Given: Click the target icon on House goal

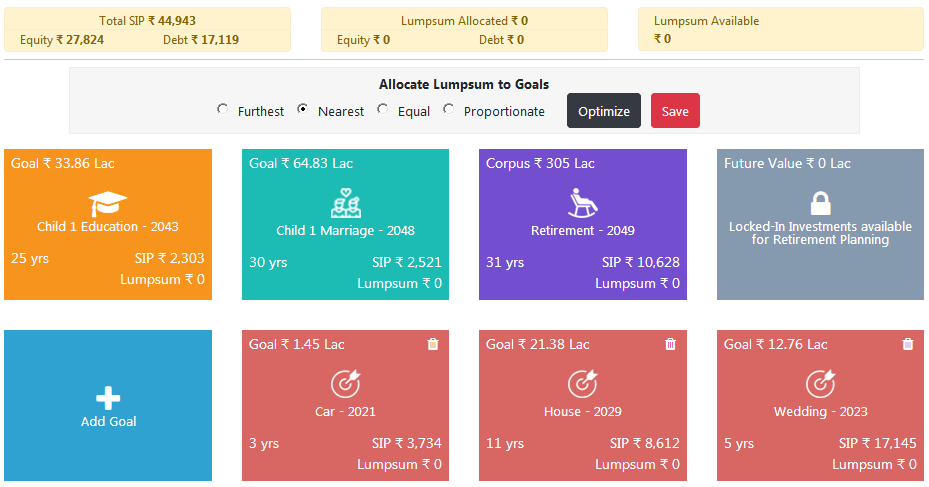Looking at the screenshot, I should click(582, 384).
